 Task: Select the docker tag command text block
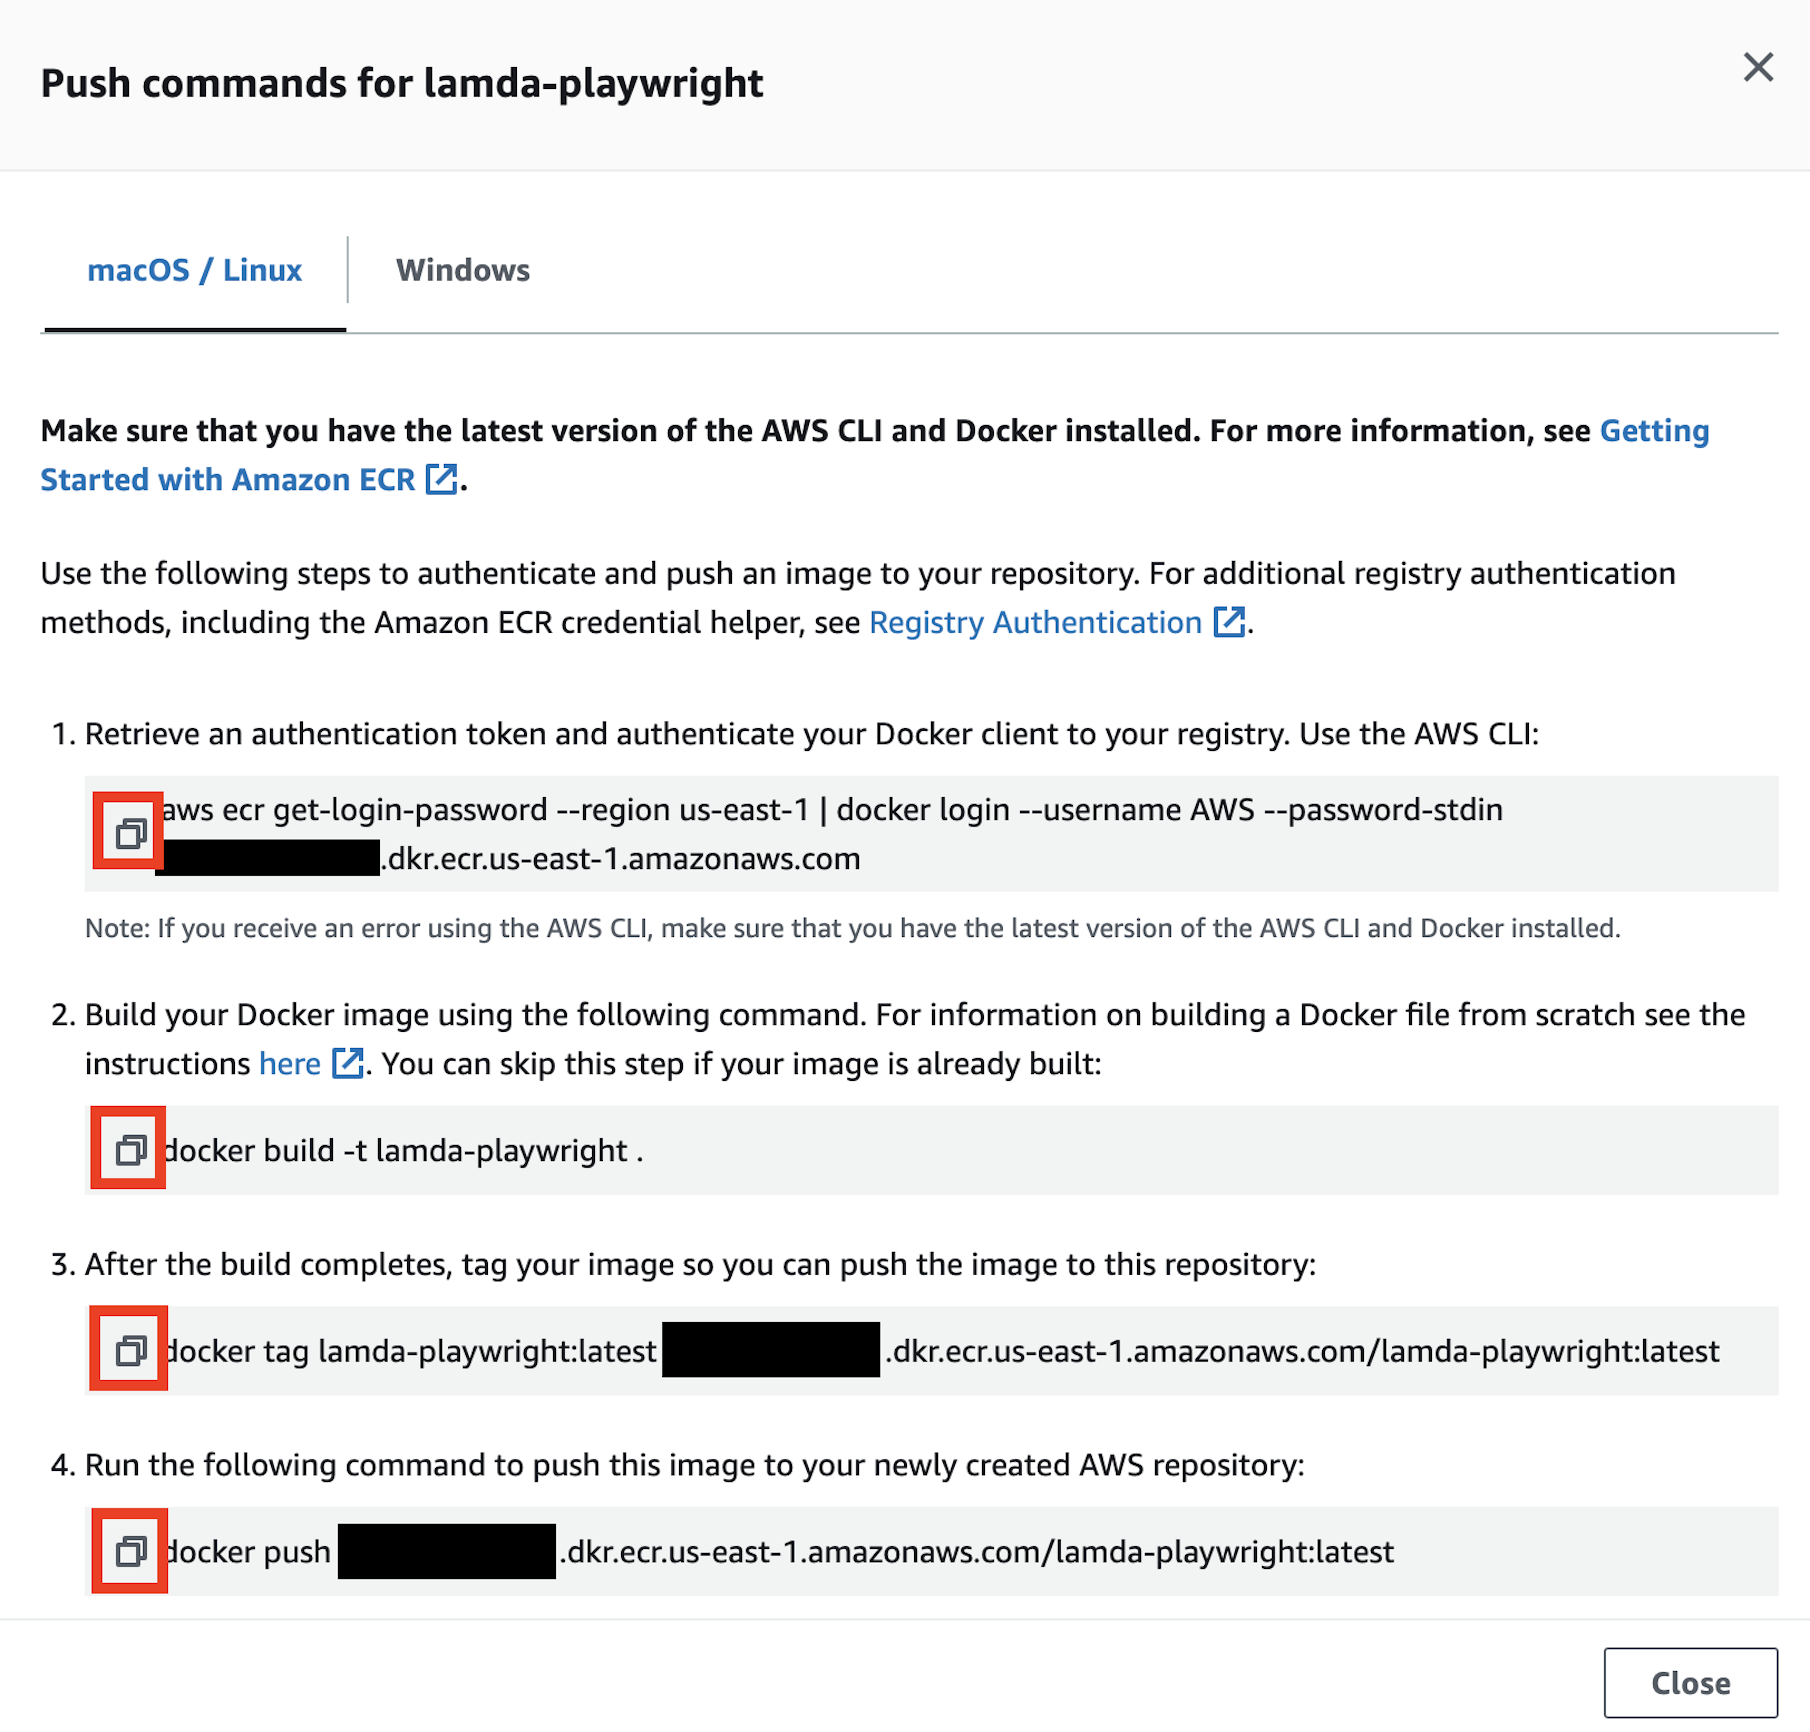pyautogui.click(x=900, y=1350)
